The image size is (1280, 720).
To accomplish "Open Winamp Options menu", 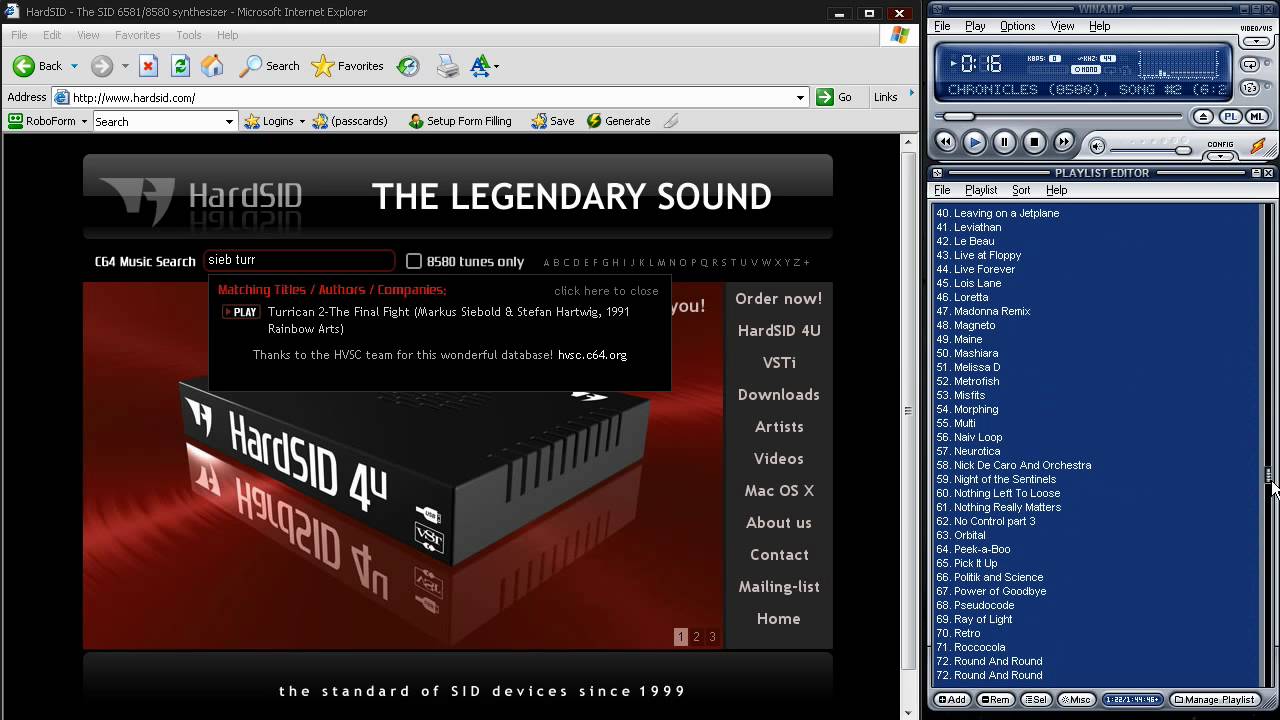I will pyautogui.click(x=1017, y=26).
